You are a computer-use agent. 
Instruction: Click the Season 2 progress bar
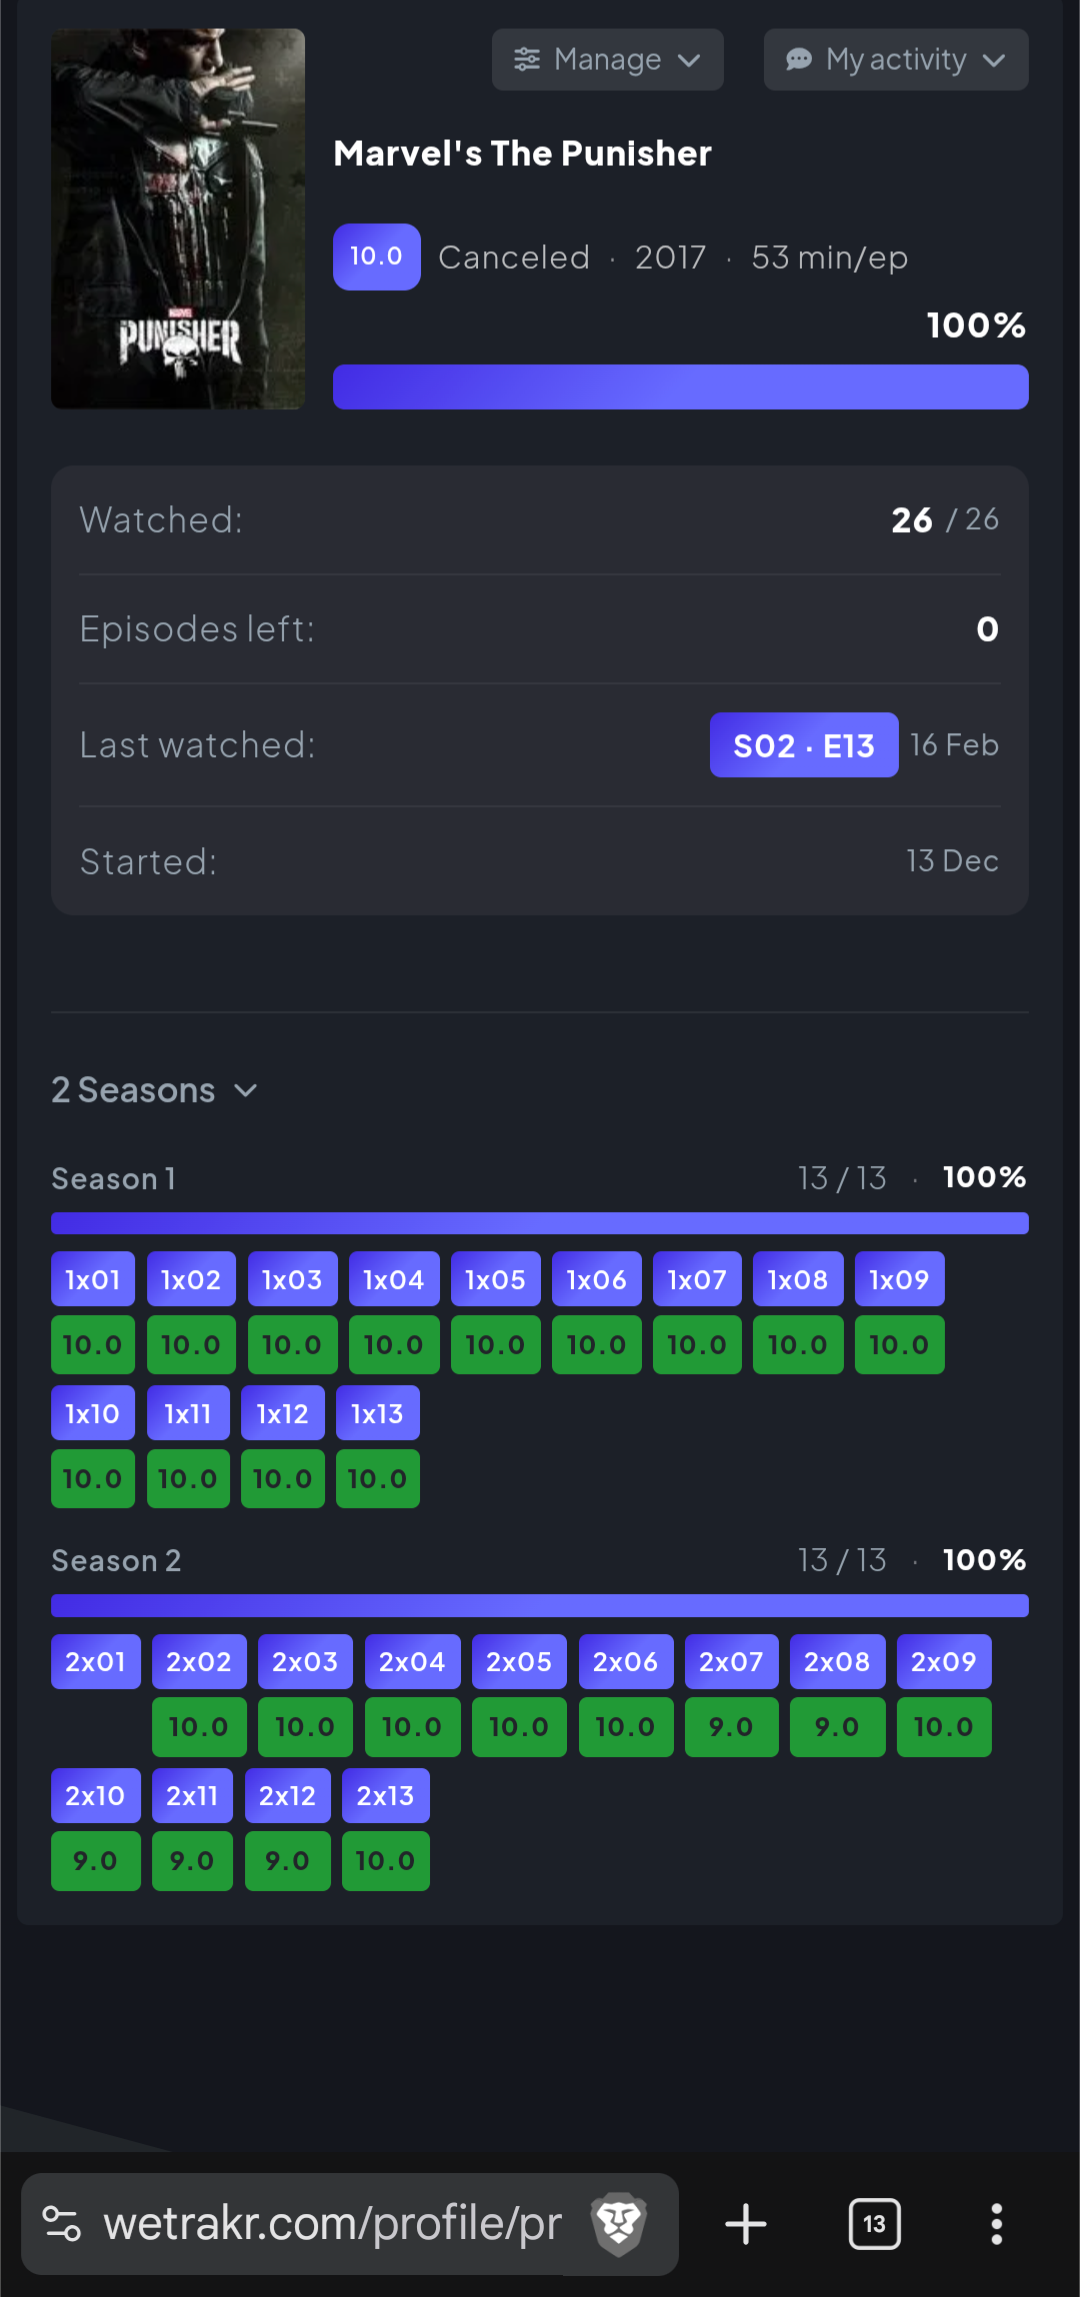(x=540, y=1606)
